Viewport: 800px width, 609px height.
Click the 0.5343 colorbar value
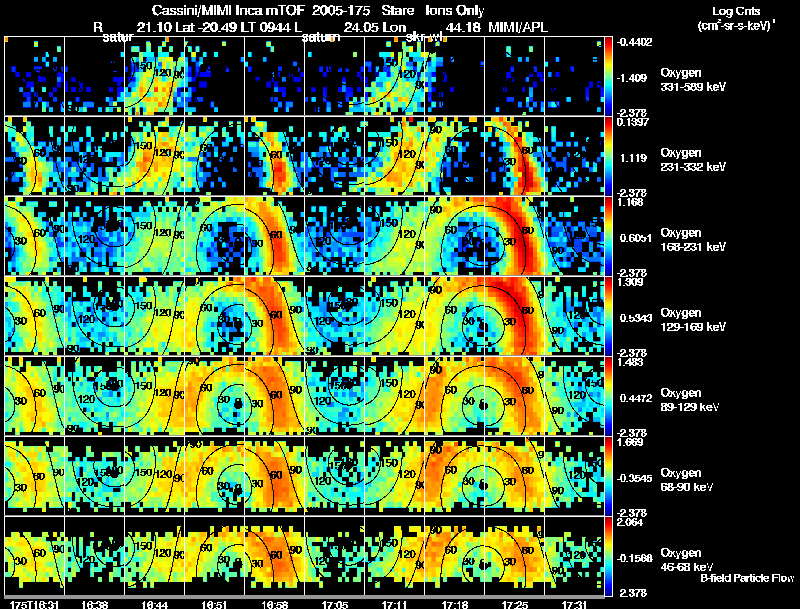click(636, 318)
